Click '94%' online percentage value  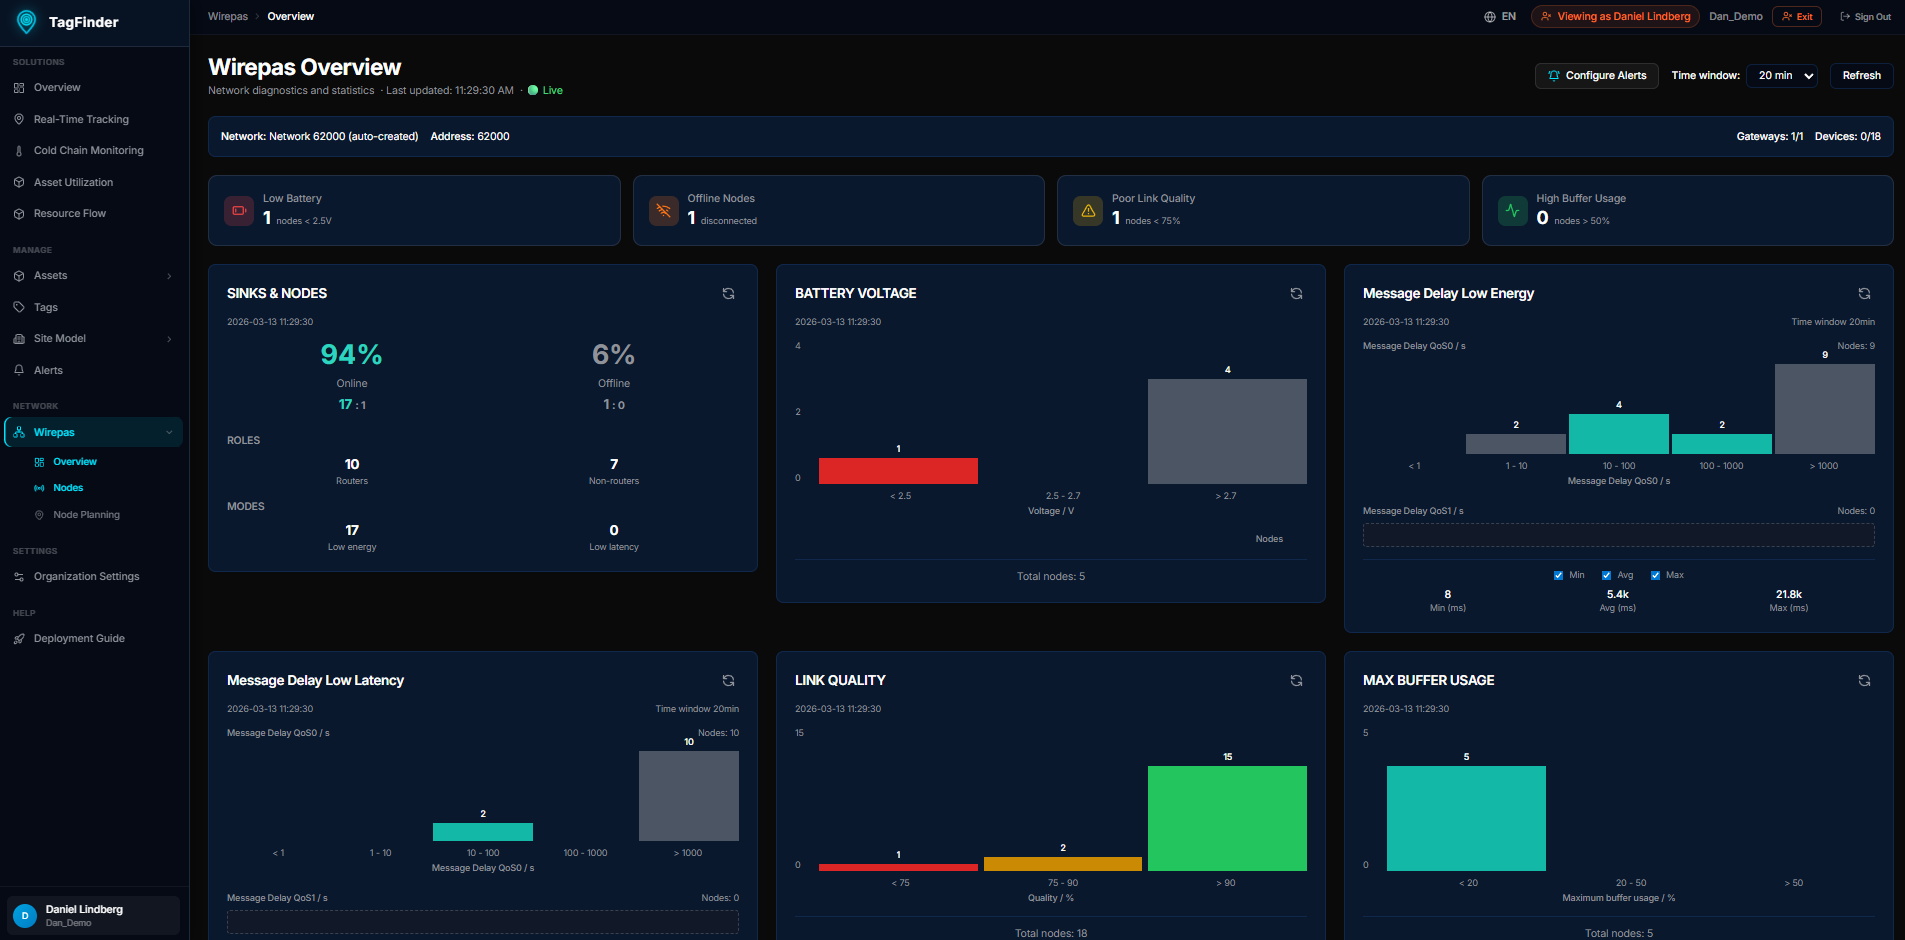coord(351,355)
